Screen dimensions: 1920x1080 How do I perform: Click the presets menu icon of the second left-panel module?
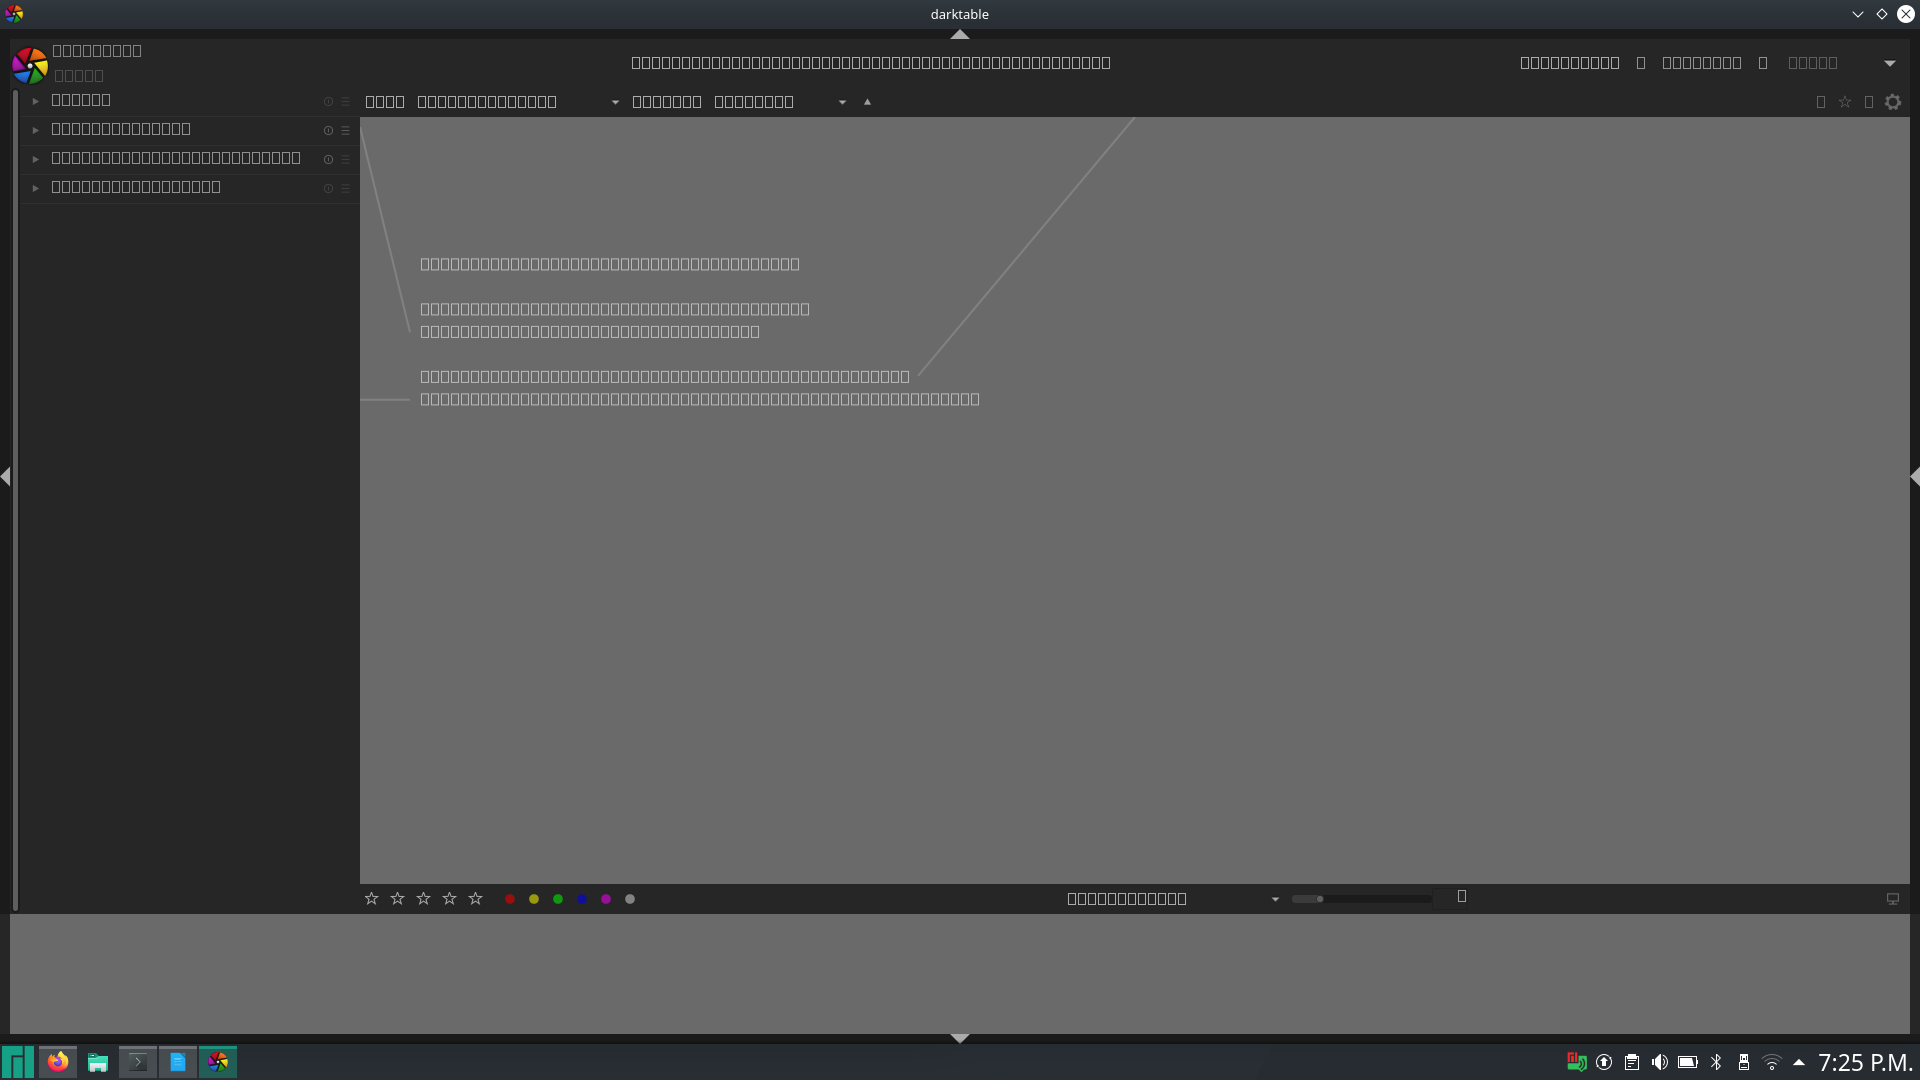pyautogui.click(x=345, y=130)
